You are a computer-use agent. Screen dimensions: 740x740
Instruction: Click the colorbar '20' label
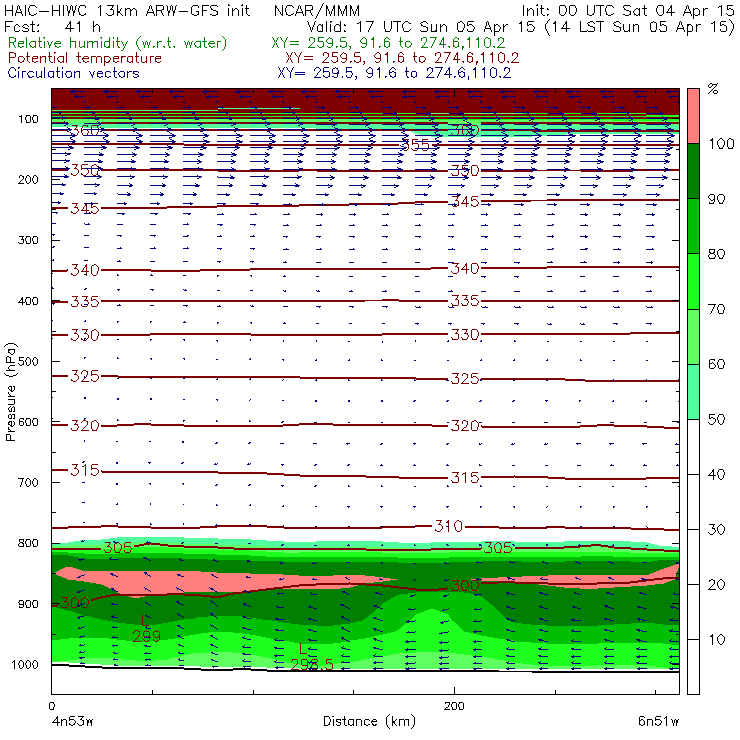(x=717, y=585)
